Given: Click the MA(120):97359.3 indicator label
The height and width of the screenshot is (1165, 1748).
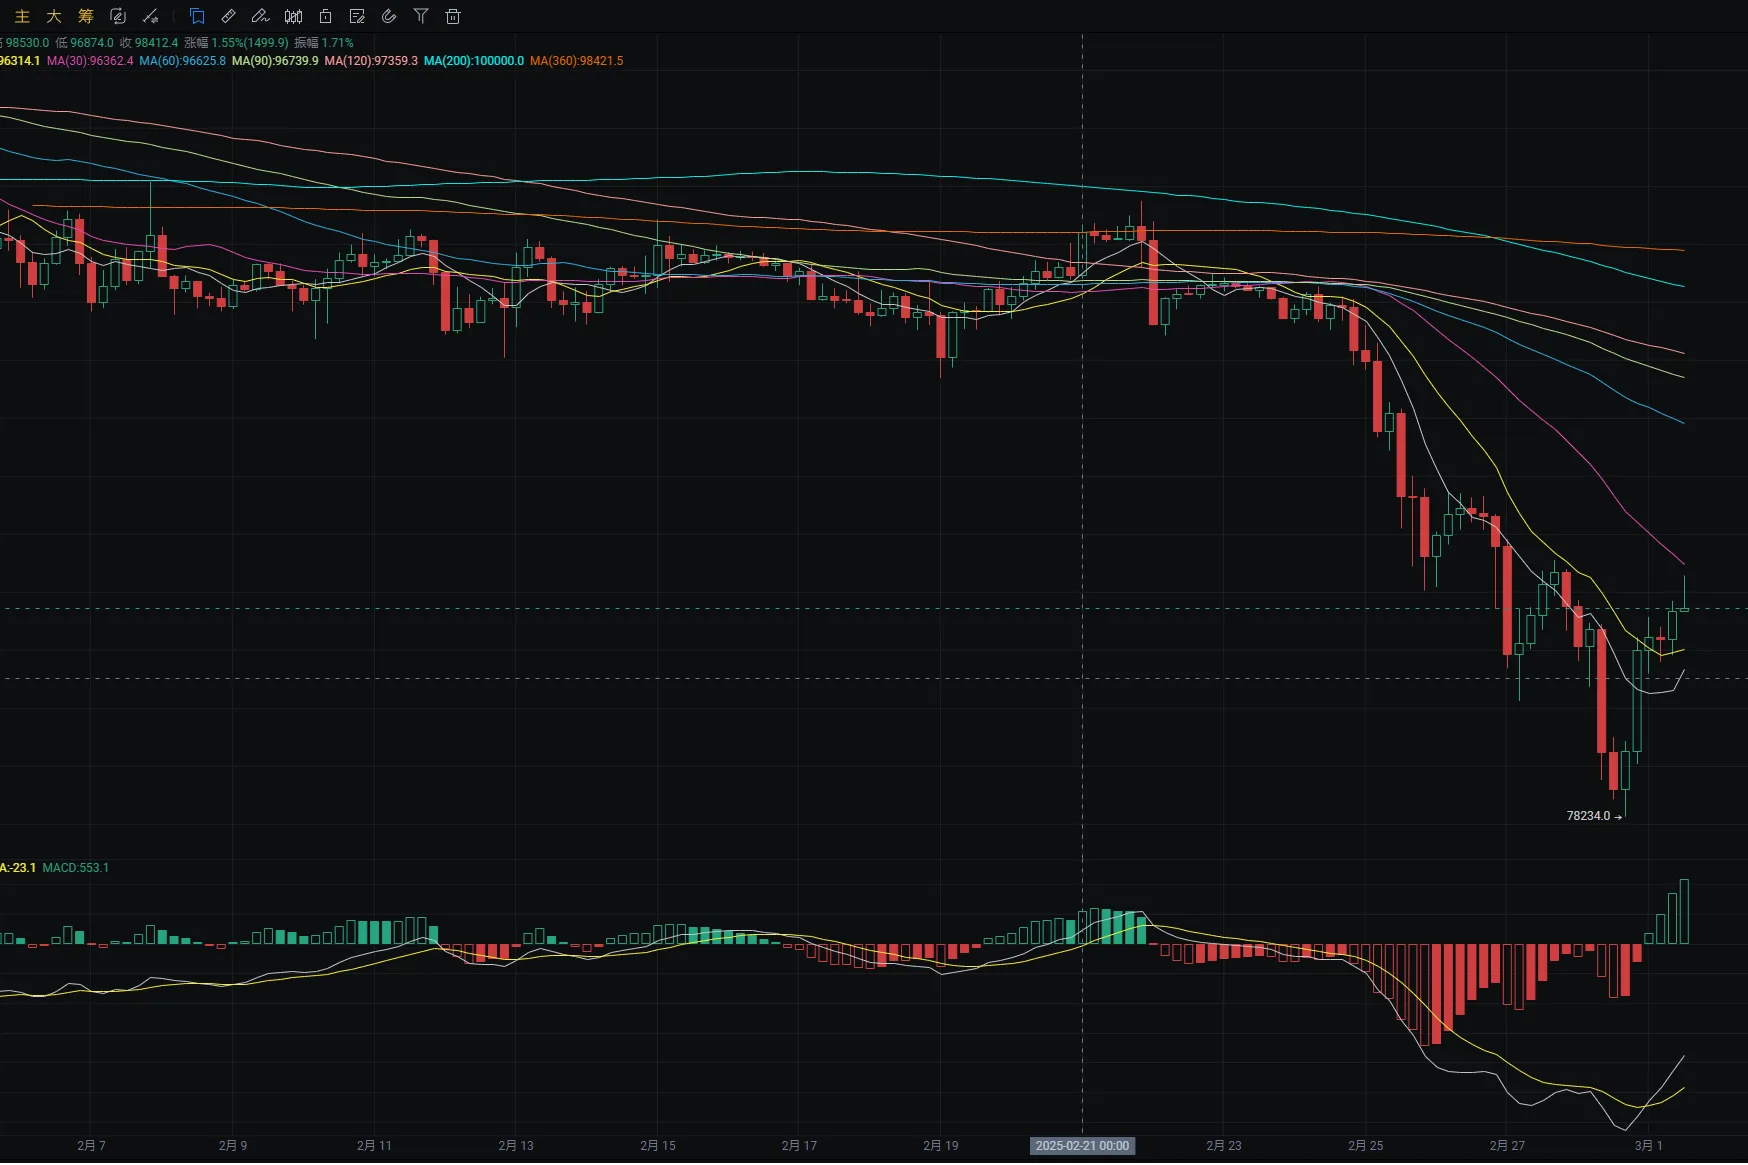Looking at the screenshot, I should [x=371, y=61].
